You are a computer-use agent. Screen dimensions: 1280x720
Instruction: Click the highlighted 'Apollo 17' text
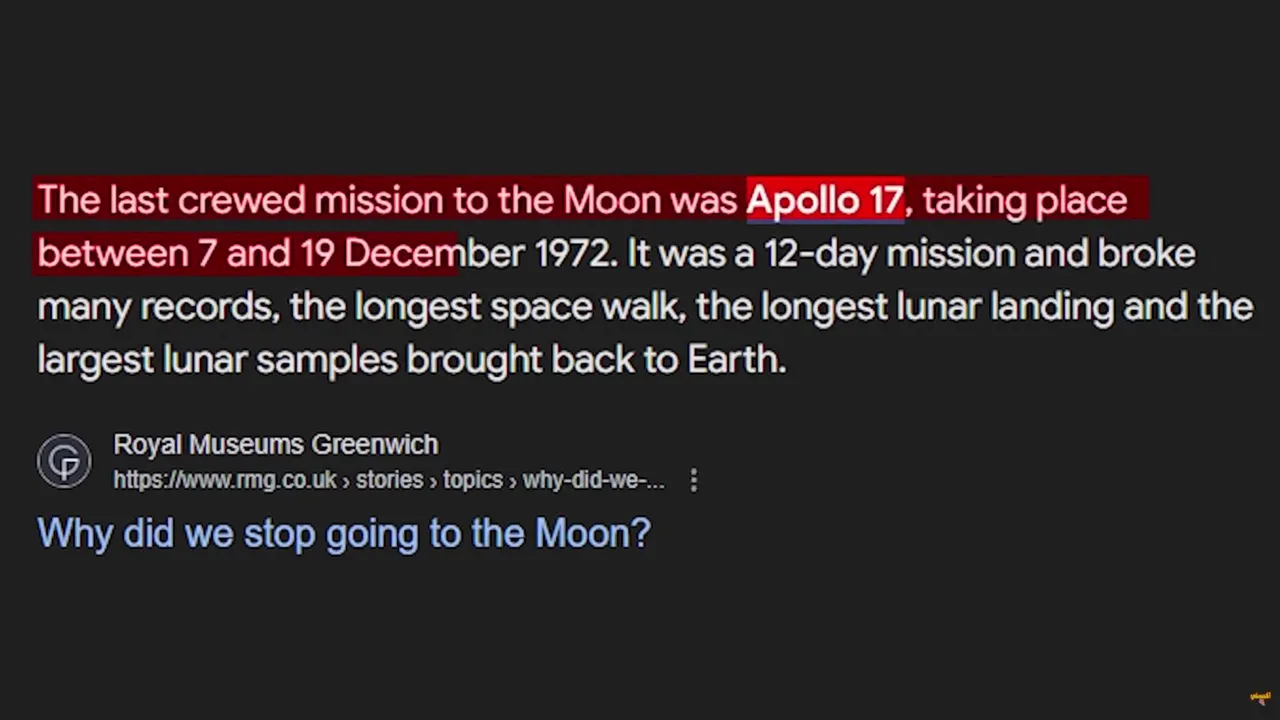coord(825,200)
